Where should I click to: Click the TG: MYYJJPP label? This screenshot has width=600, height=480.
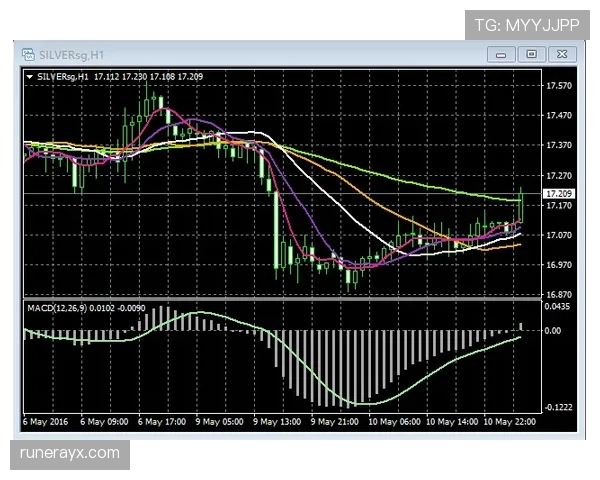click(x=529, y=21)
